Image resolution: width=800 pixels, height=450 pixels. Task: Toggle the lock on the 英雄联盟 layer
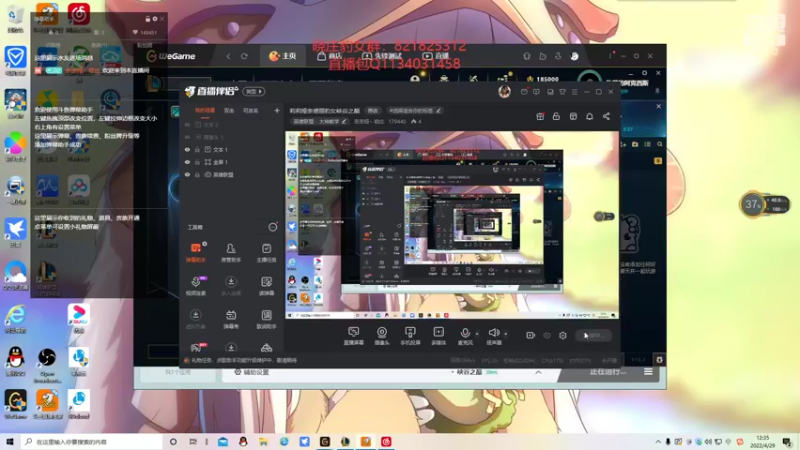tap(197, 174)
